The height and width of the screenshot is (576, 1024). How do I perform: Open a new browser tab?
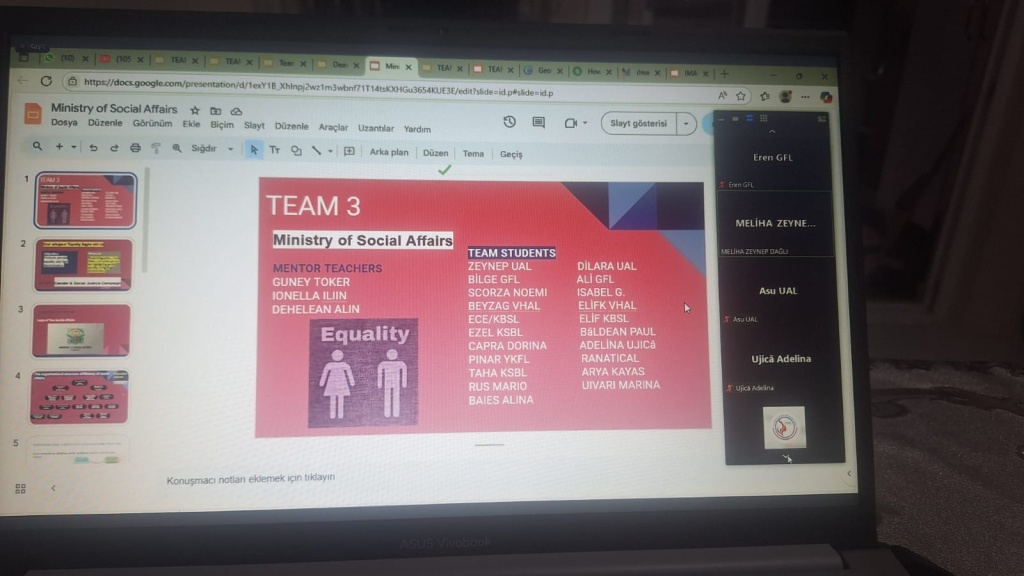pos(724,74)
